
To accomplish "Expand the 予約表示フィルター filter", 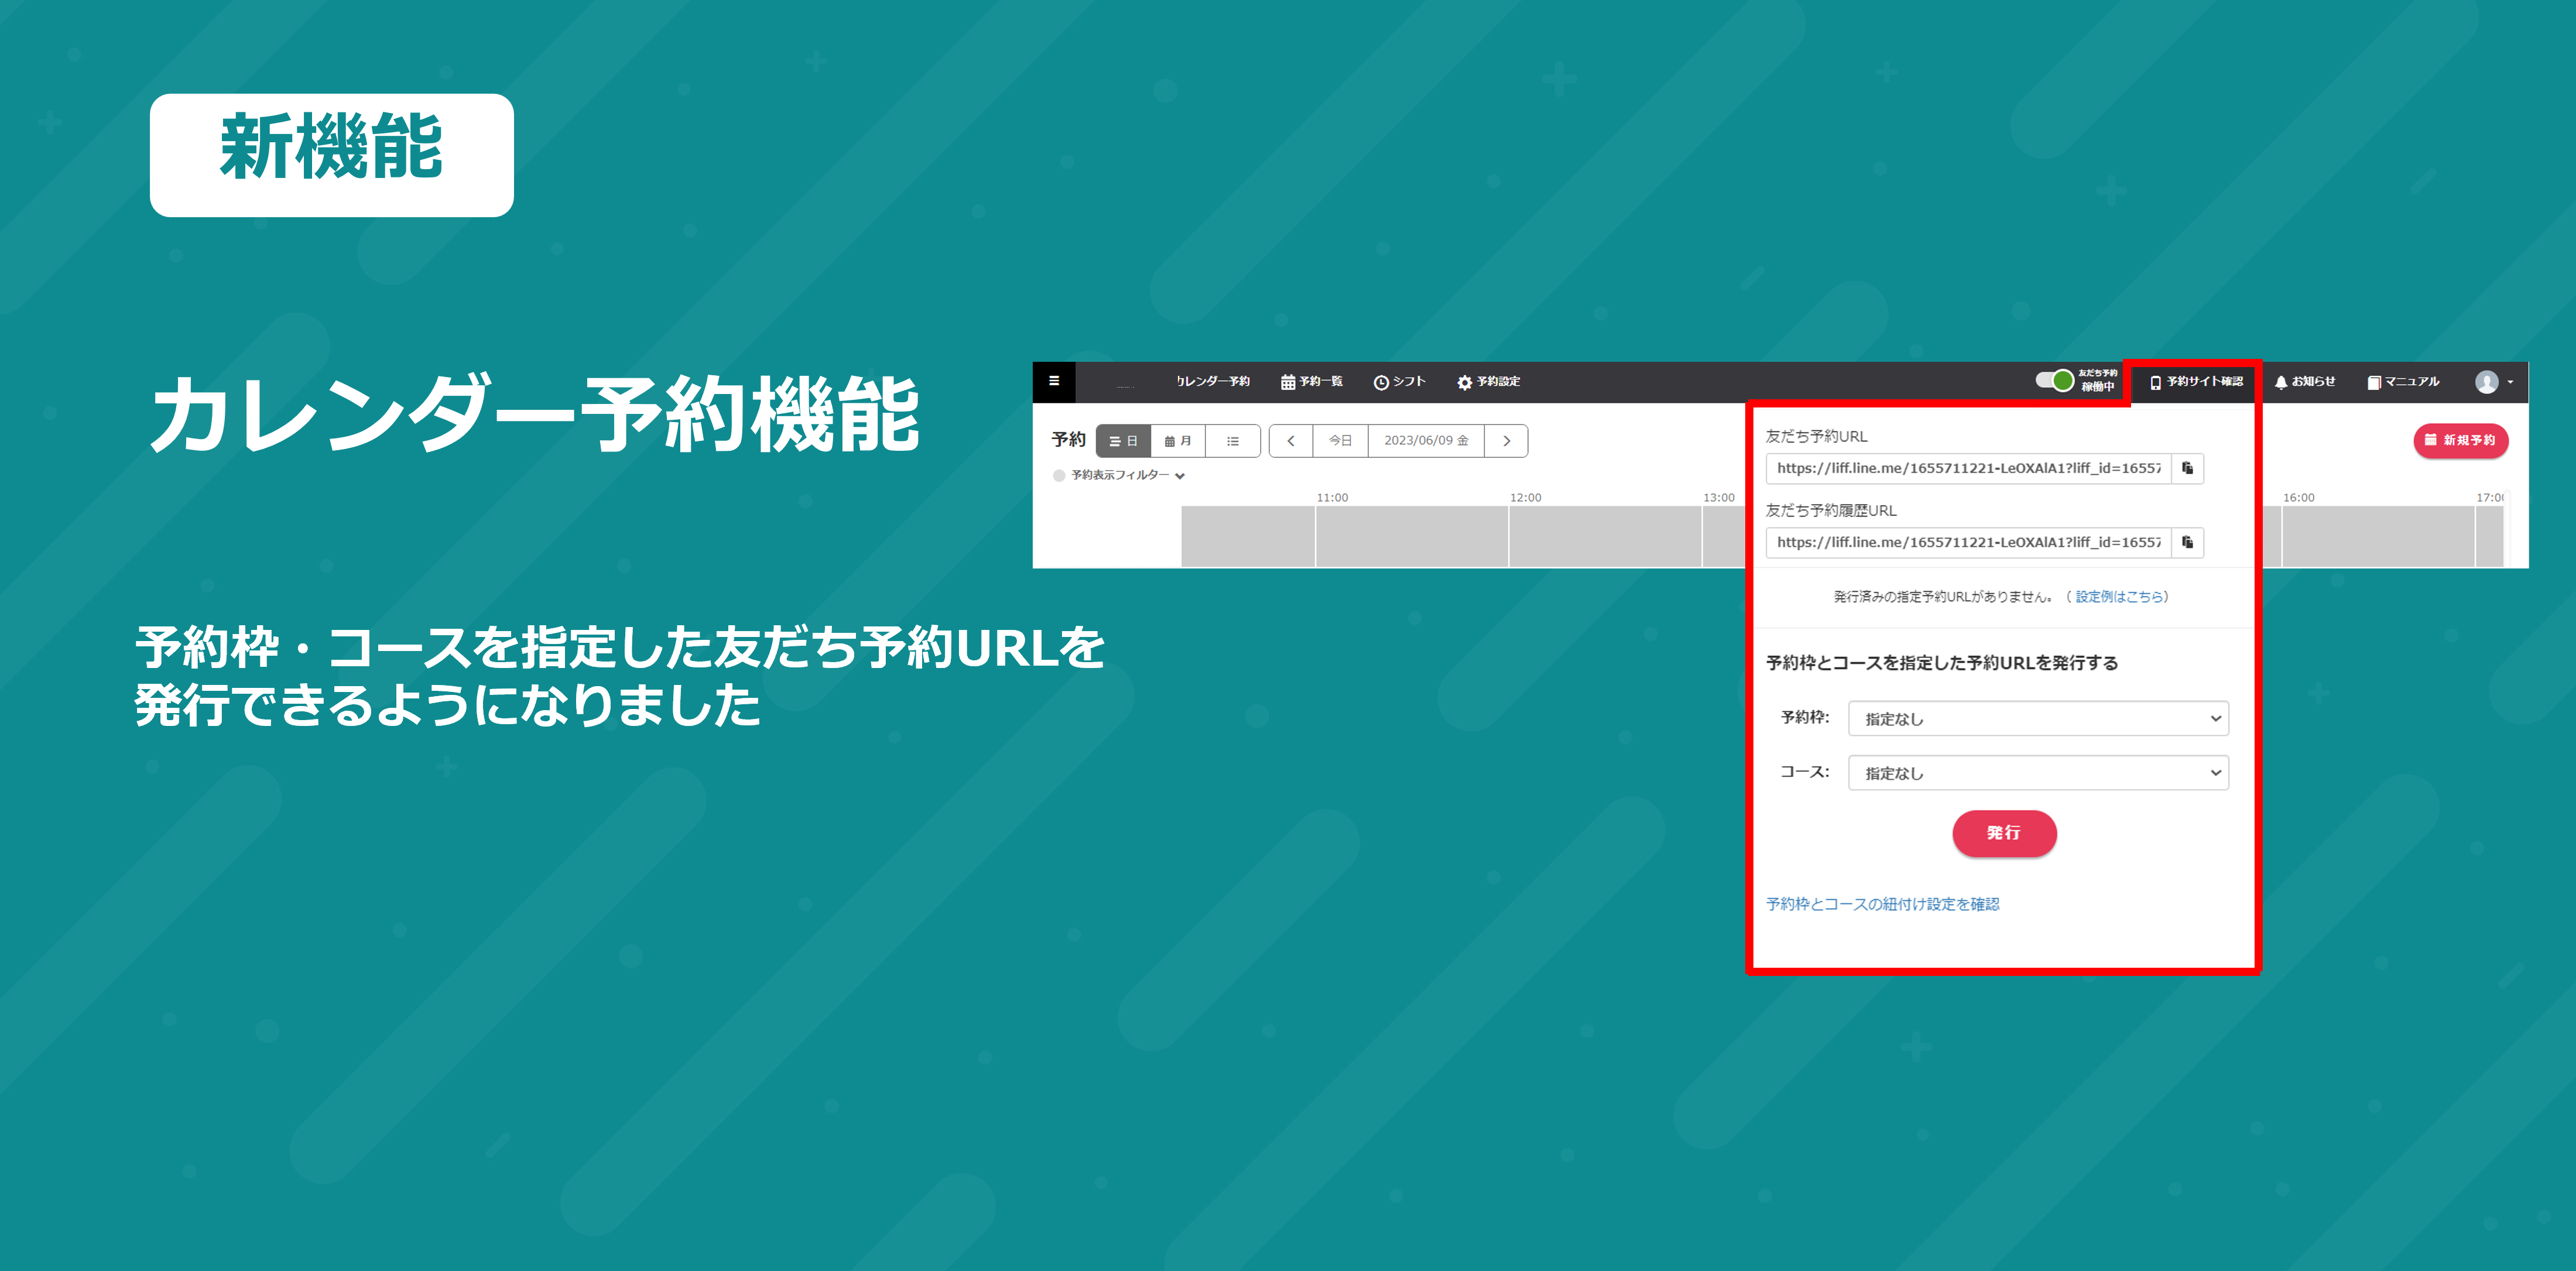I will pyautogui.click(x=1127, y=475).
